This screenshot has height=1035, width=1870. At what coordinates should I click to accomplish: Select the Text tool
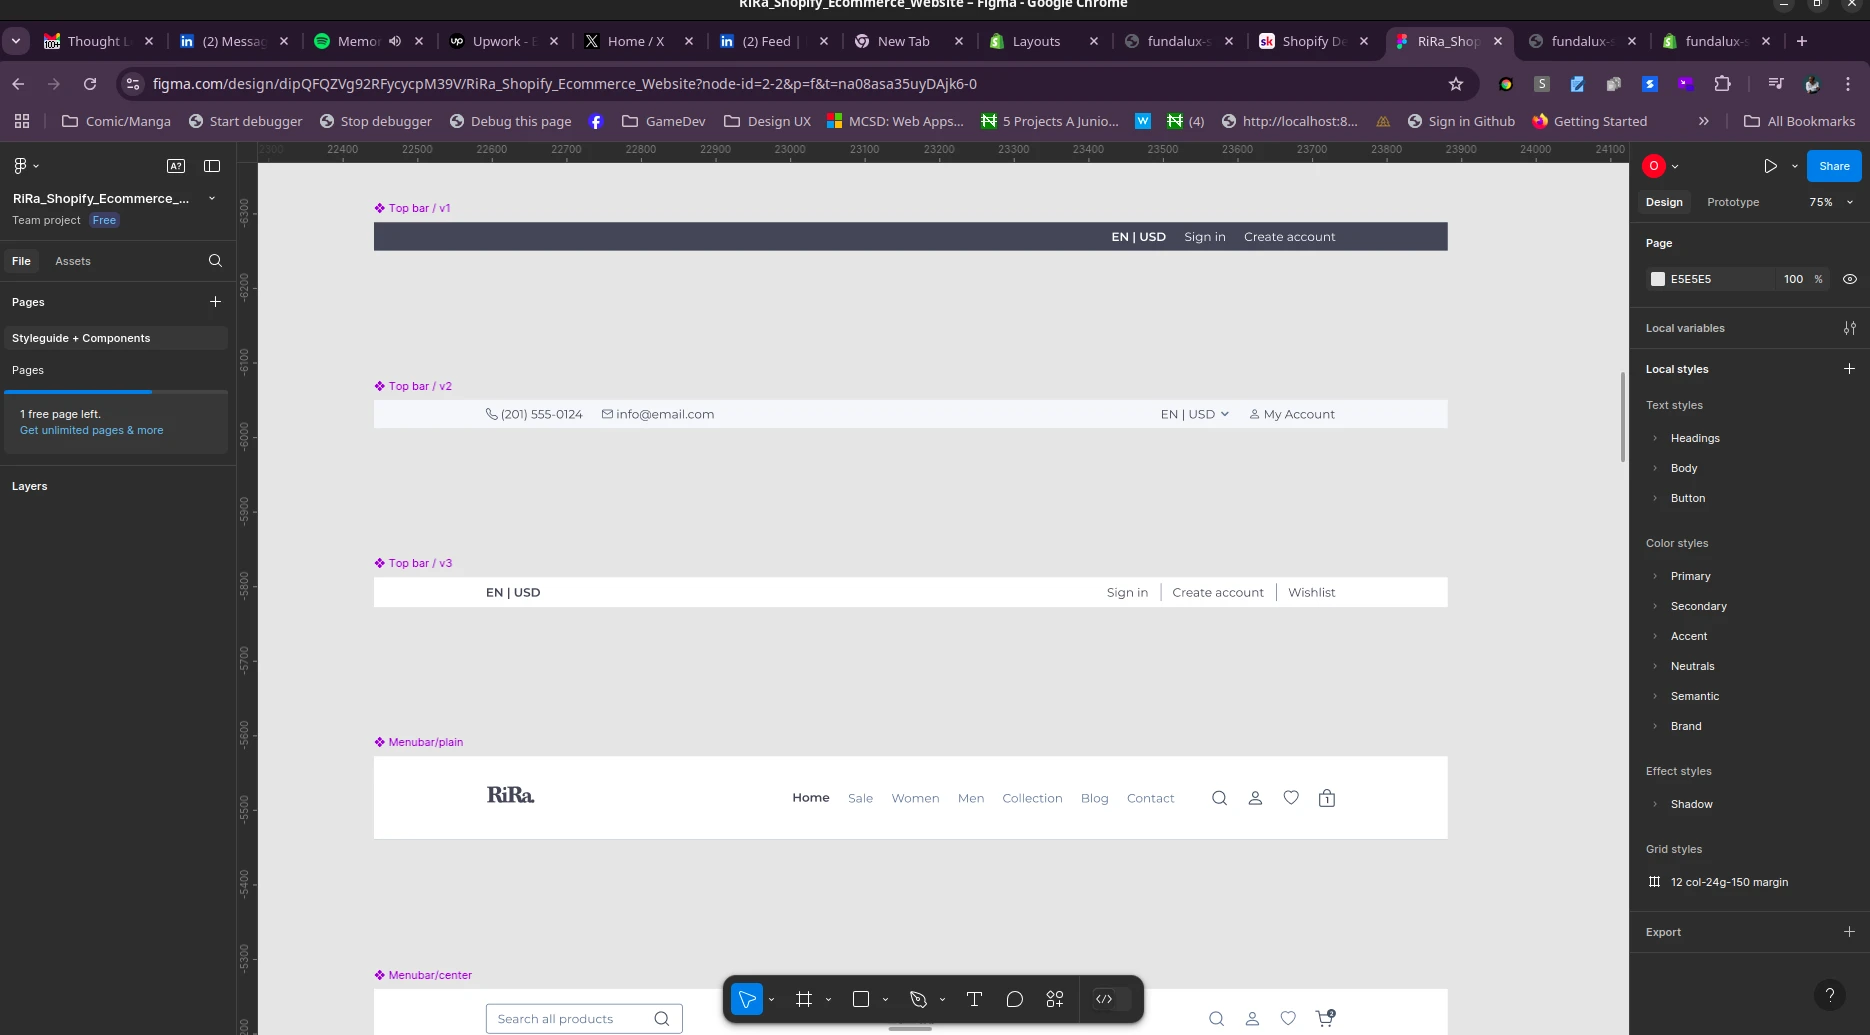(974, 999)
